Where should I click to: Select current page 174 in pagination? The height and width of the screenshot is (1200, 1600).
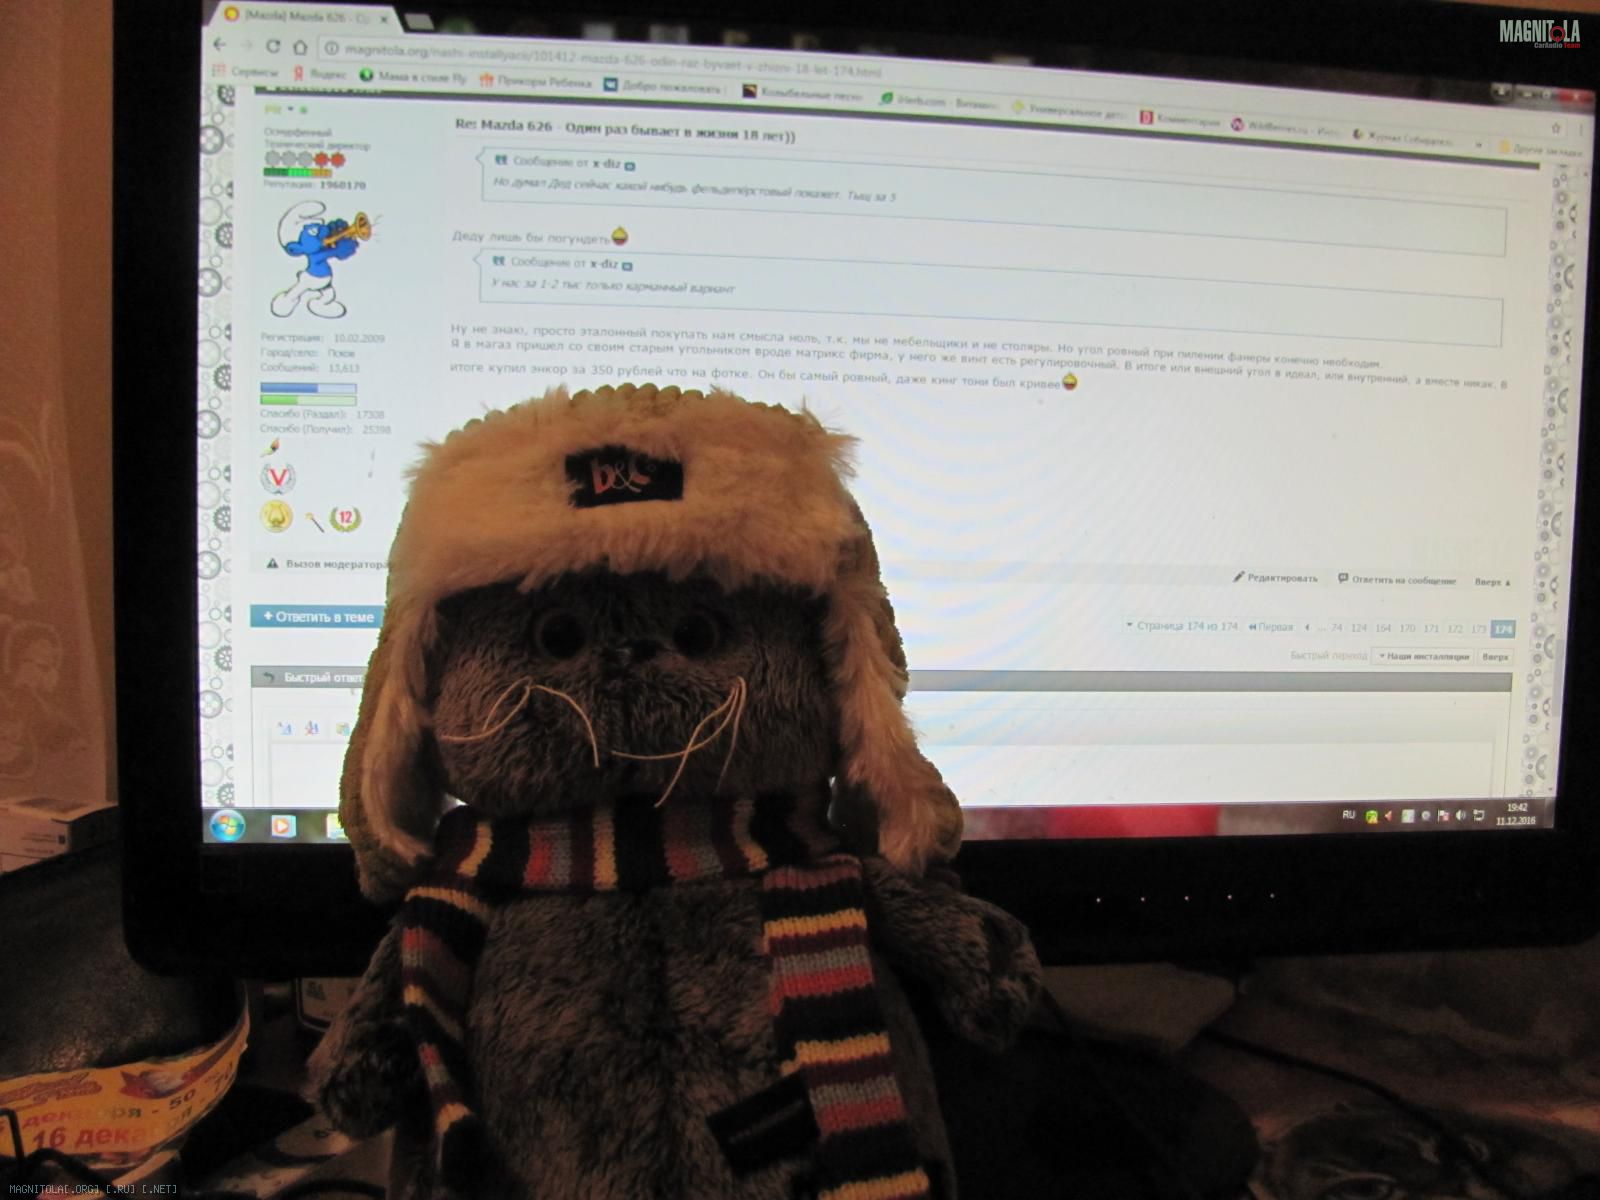click(x=1503, y=629)
